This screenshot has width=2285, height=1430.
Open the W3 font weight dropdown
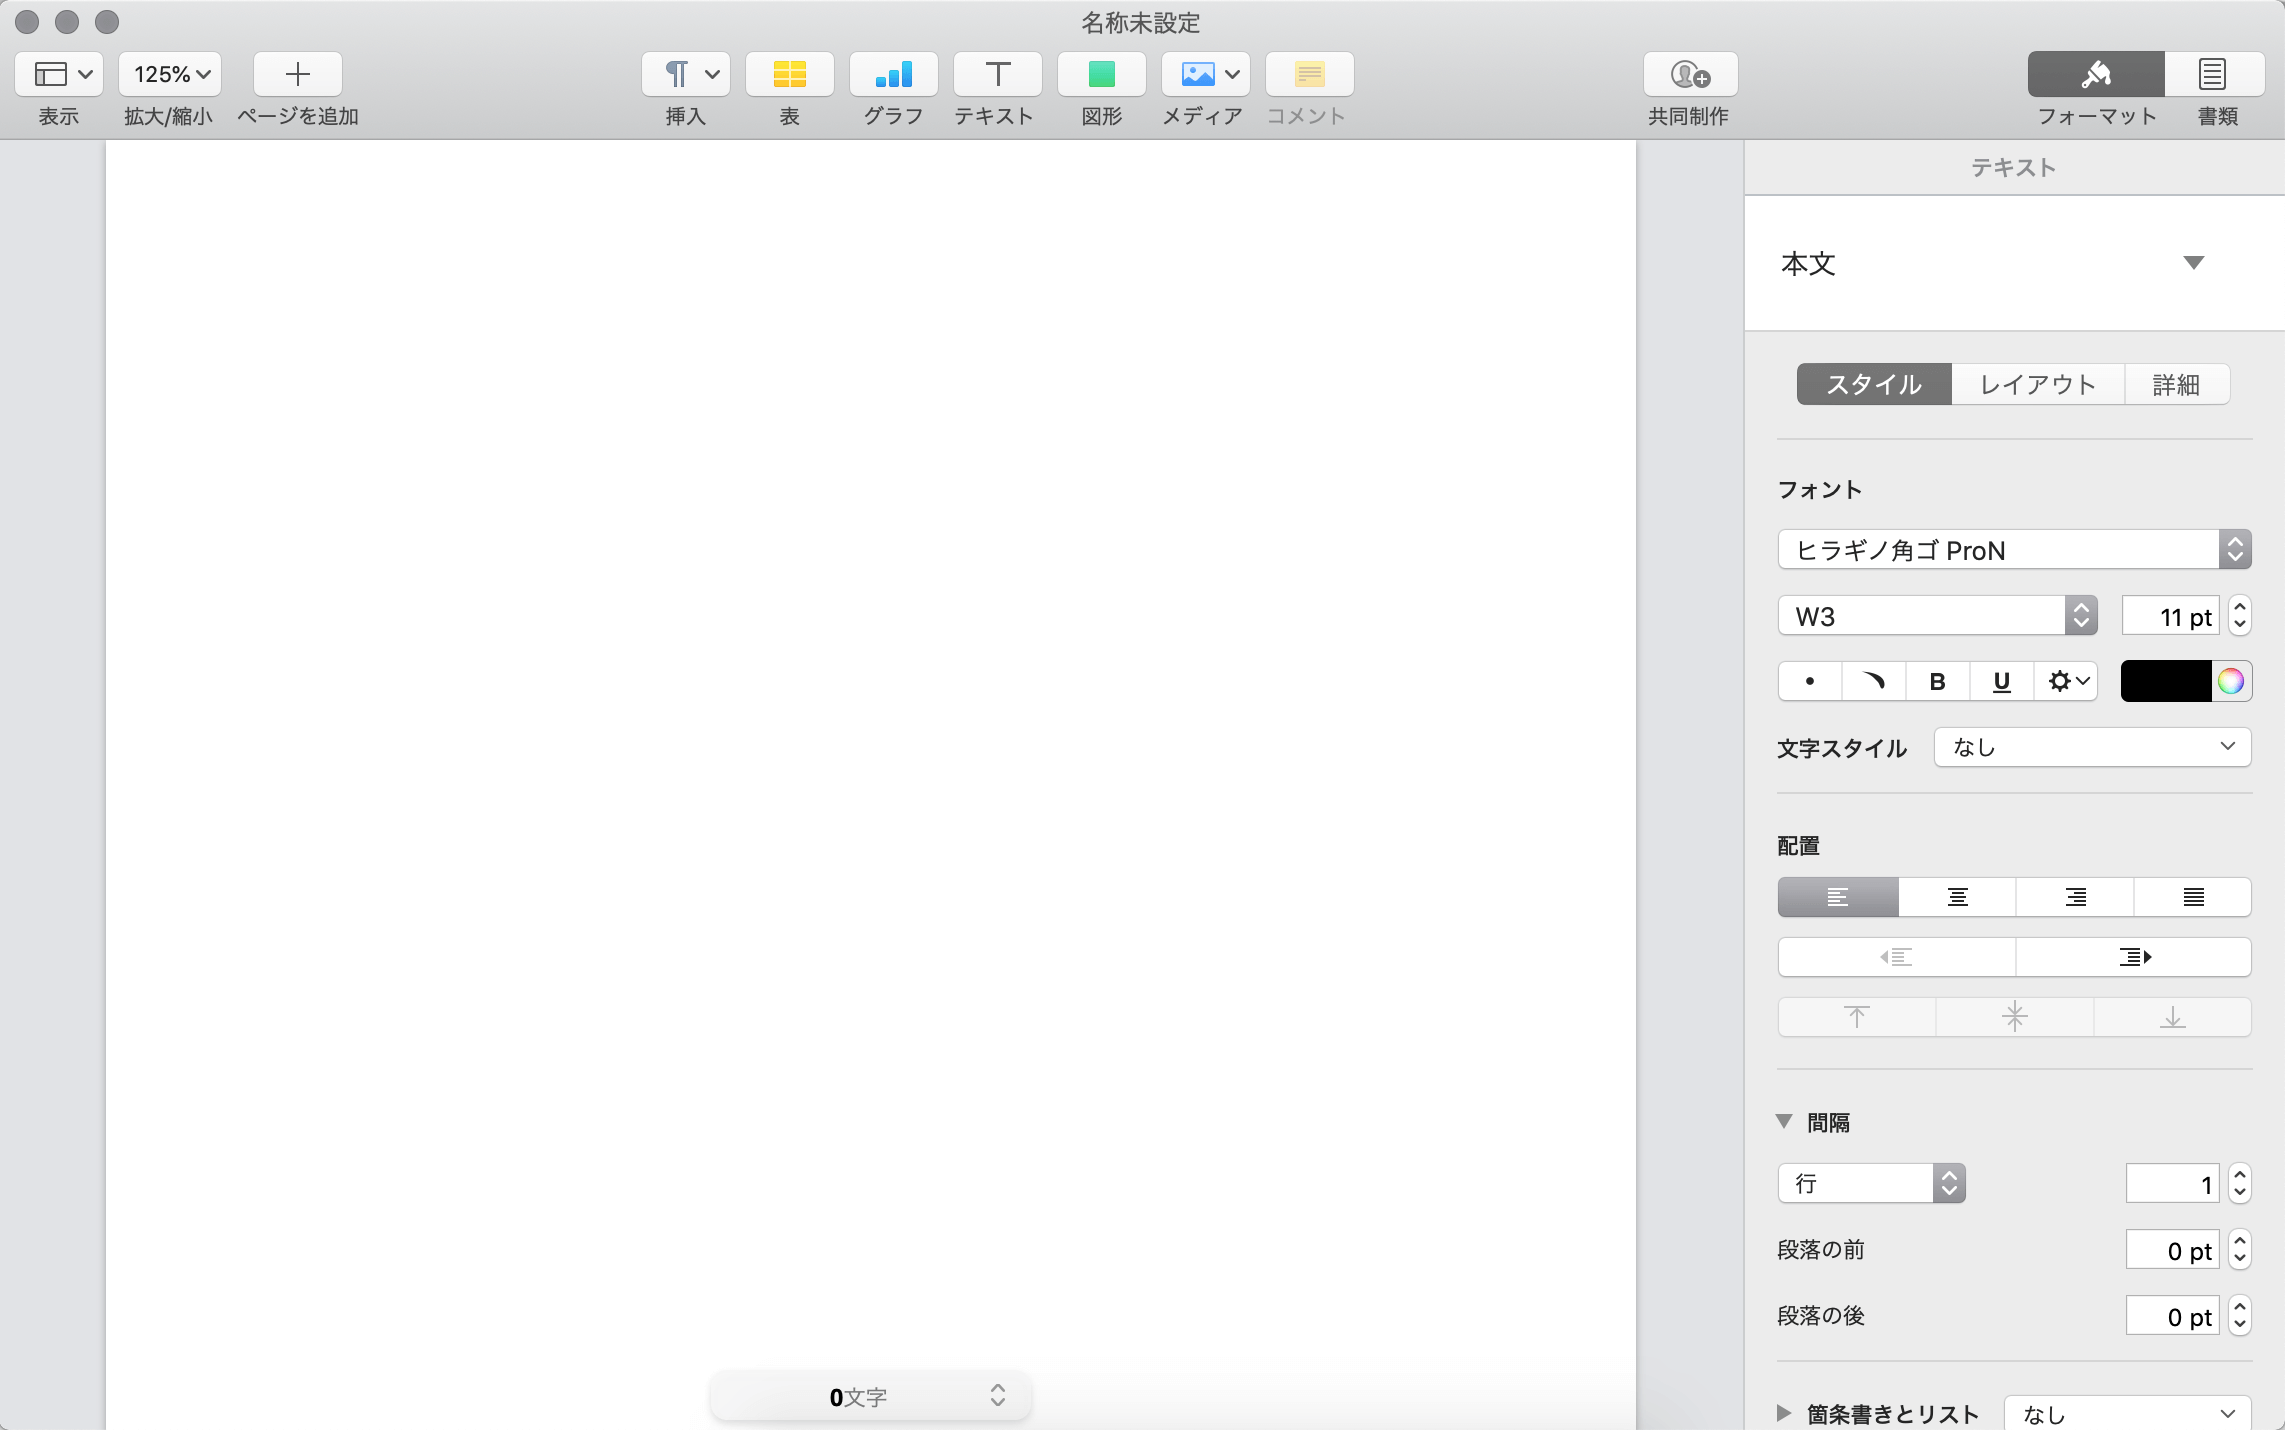tap(1938, 616)
